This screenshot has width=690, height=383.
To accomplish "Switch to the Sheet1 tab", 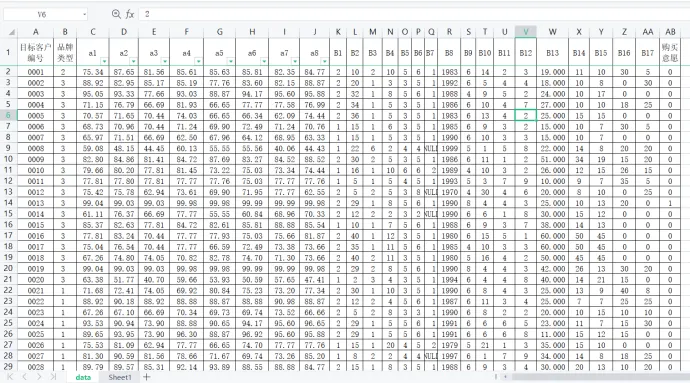I will (x=120, y=377).
